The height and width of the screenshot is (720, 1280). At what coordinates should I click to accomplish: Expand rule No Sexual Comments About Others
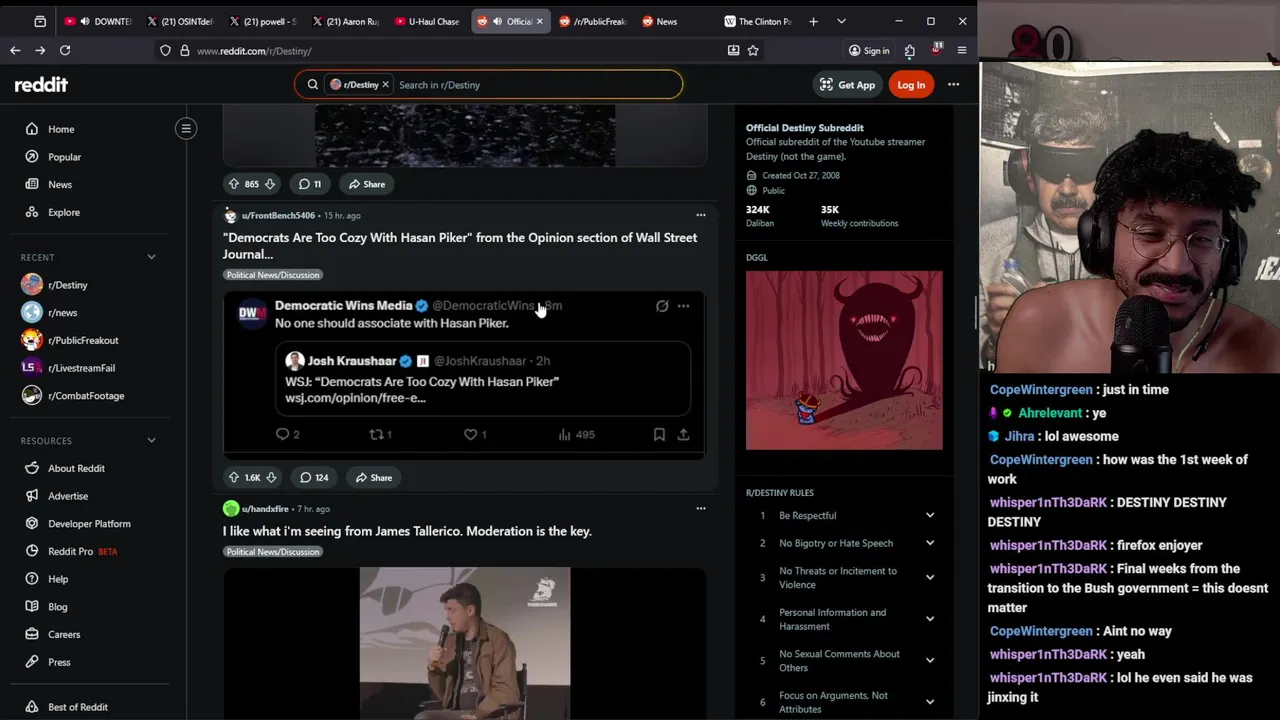929,661
